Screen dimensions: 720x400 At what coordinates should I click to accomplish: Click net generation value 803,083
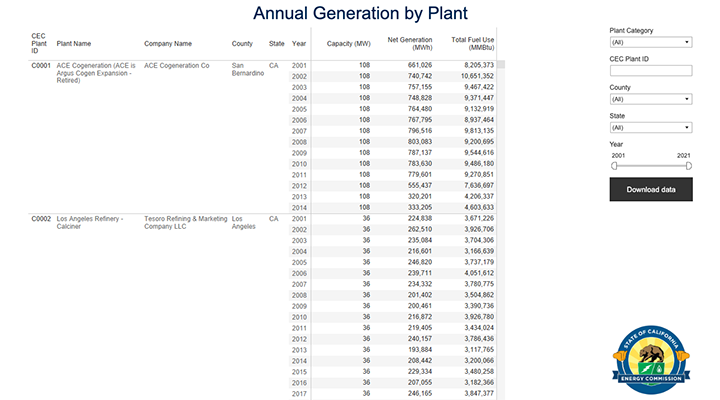coord(420,142)
